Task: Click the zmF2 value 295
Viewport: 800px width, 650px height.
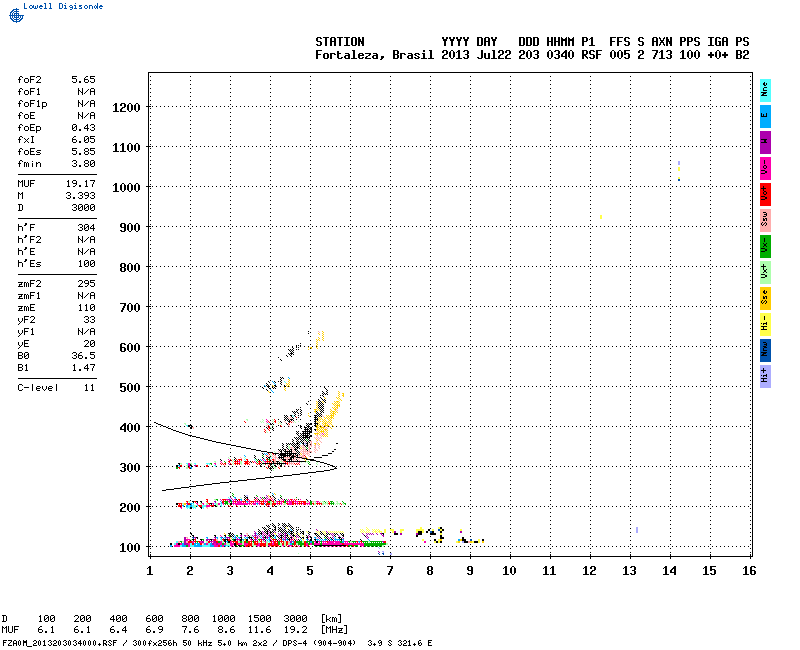Action: click(86, 284)
